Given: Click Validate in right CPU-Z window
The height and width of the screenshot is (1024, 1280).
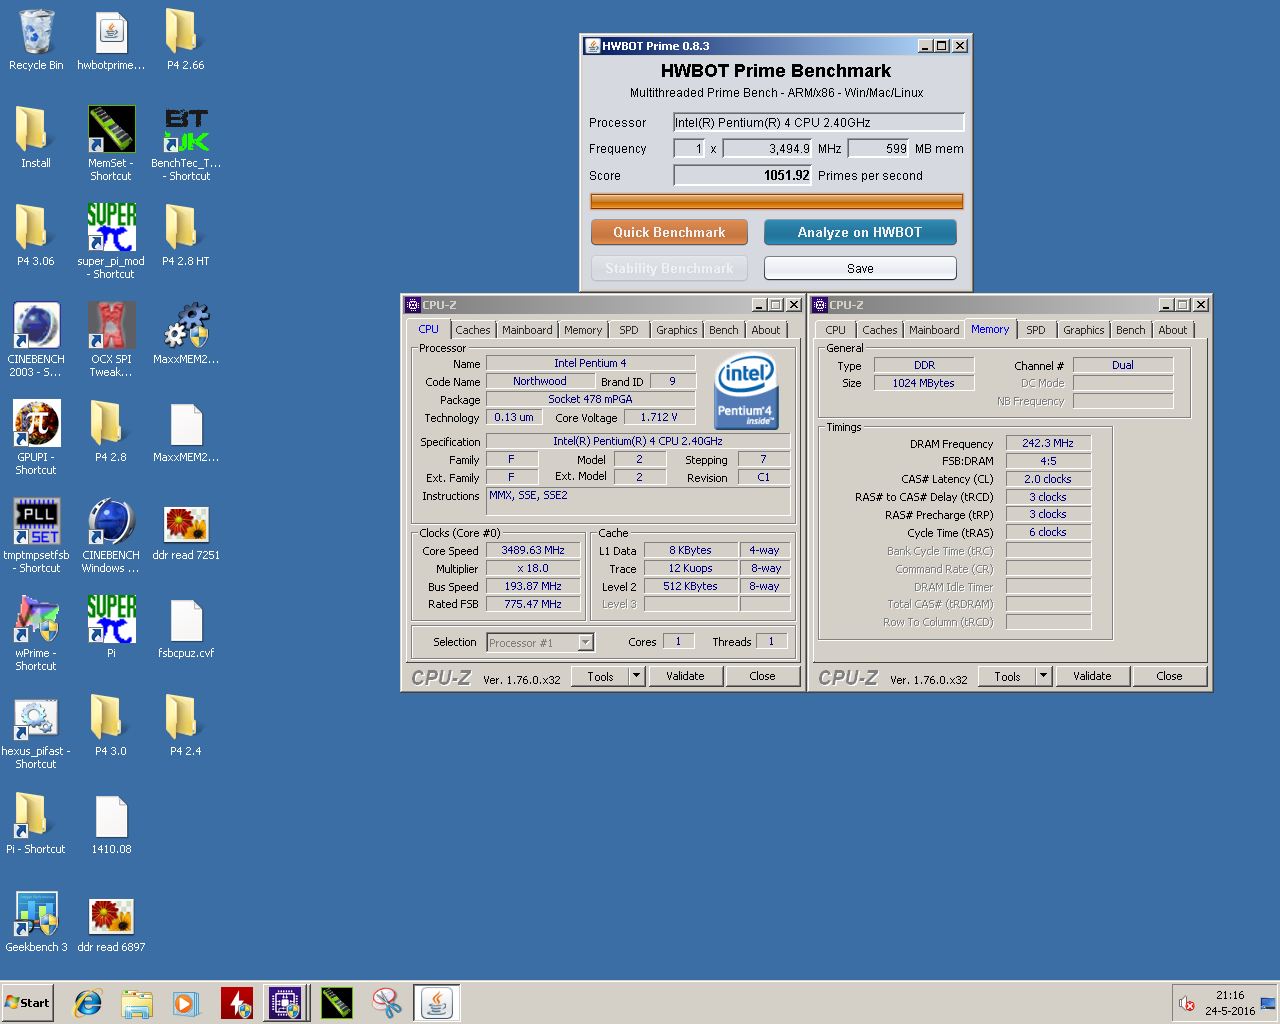Looking at the screenshot, I should 1092,676.
